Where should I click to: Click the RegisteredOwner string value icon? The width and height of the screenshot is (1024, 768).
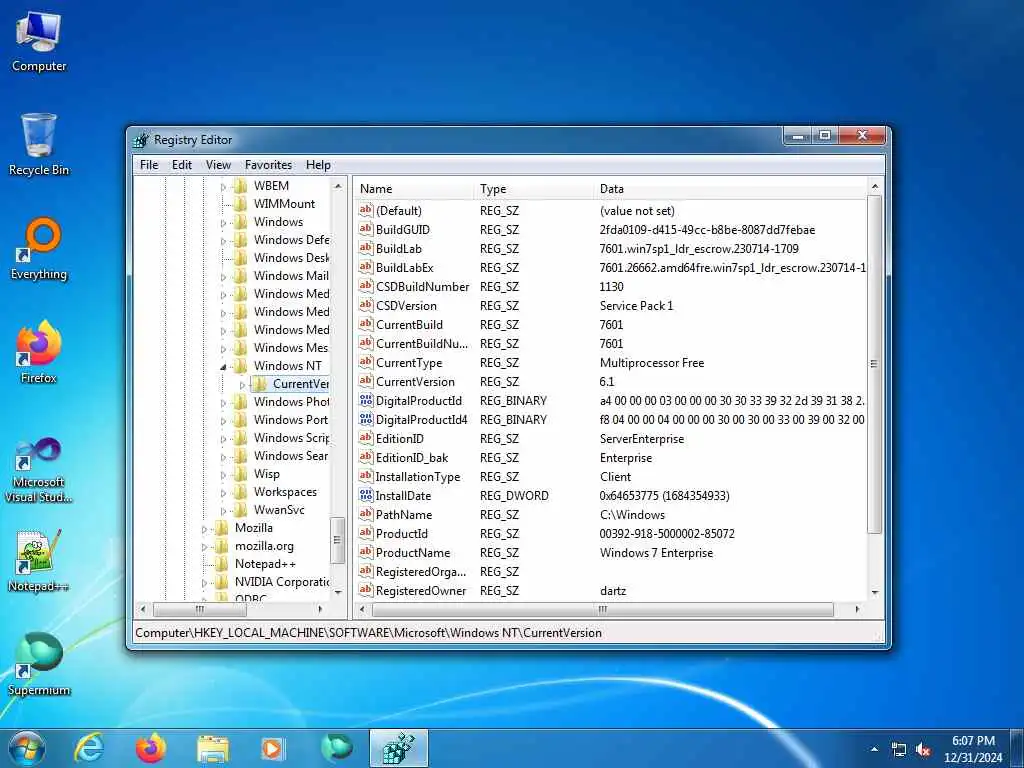coord(366,590)
